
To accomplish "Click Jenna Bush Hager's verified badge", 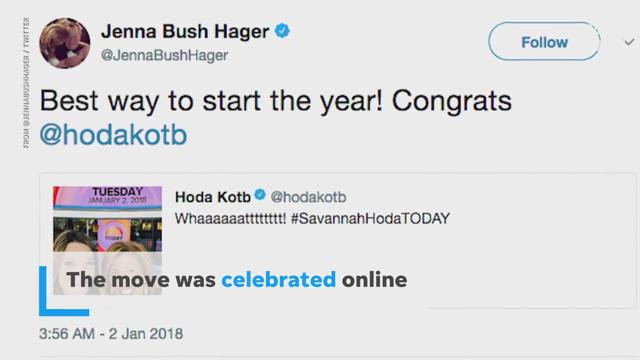I will pos(282,31).
